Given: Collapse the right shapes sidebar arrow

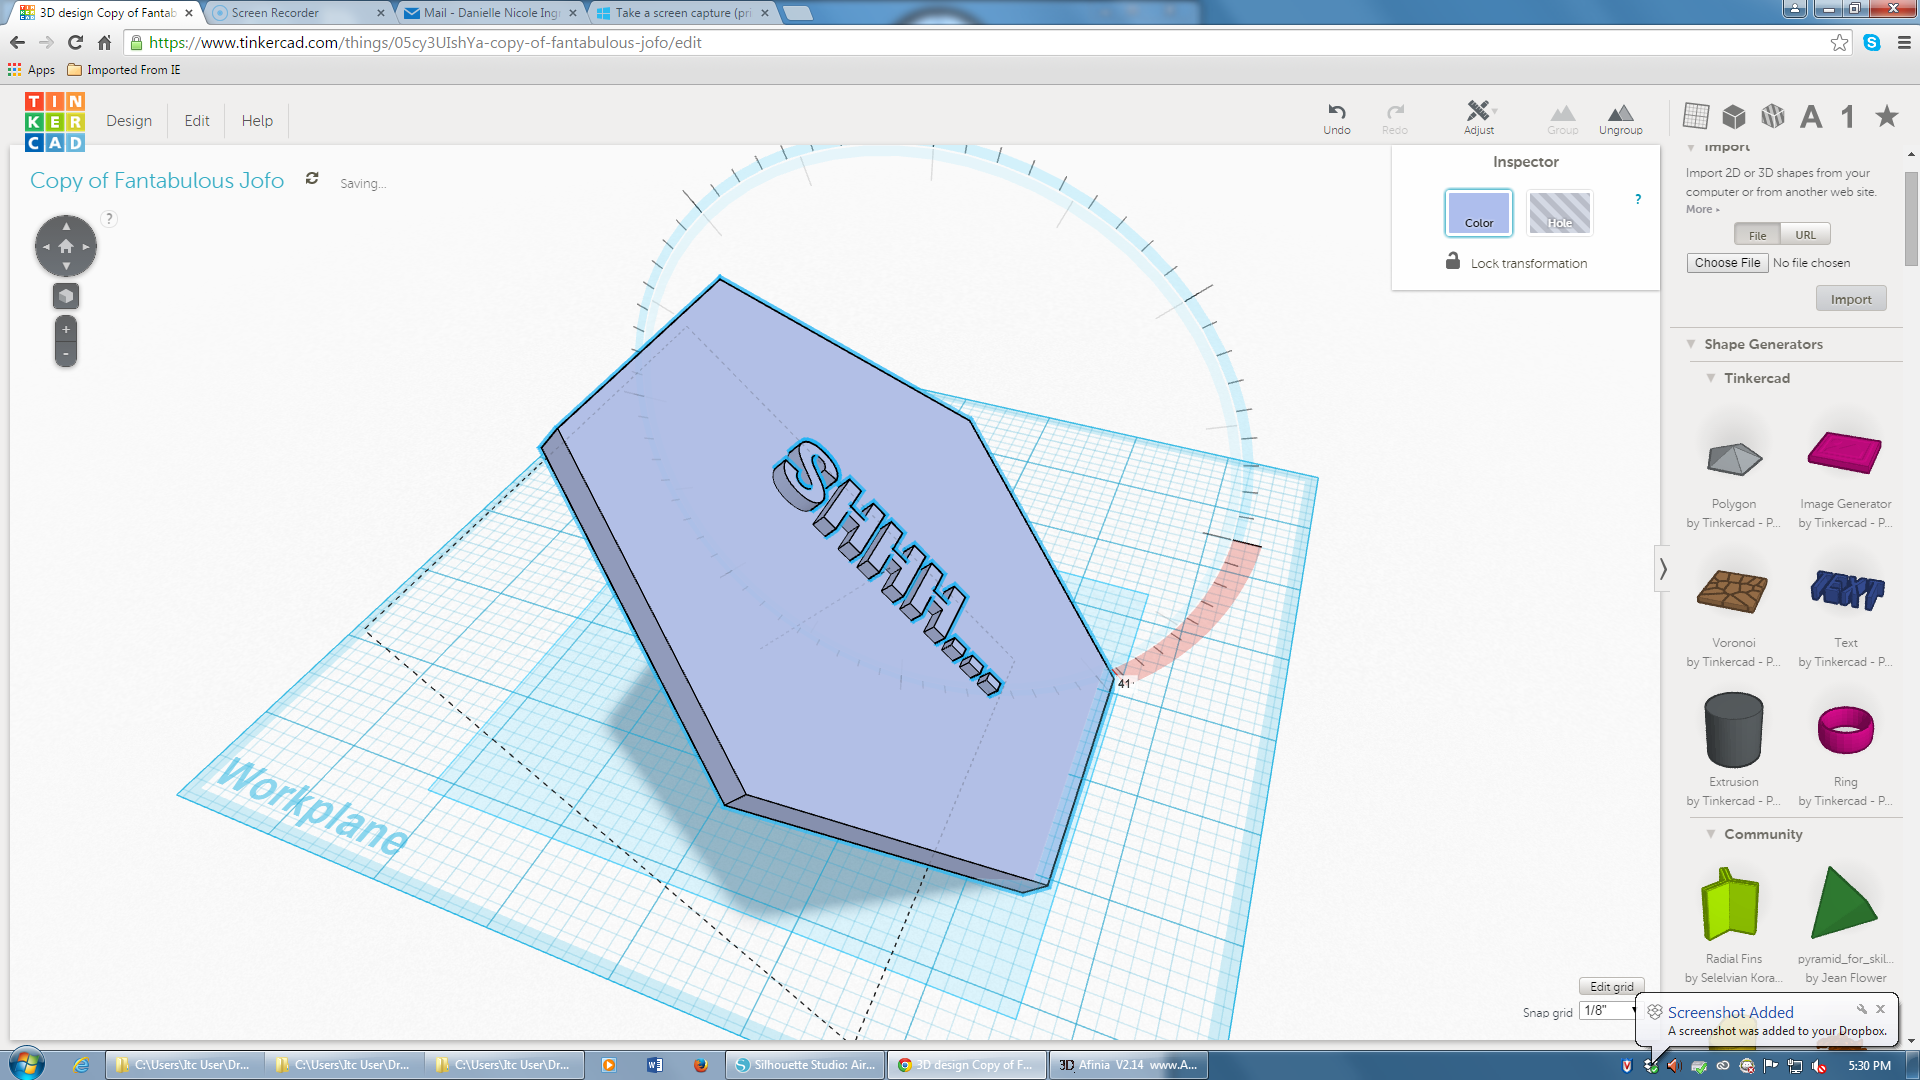Looking at the screenshot, I should tap(1663, 569).
